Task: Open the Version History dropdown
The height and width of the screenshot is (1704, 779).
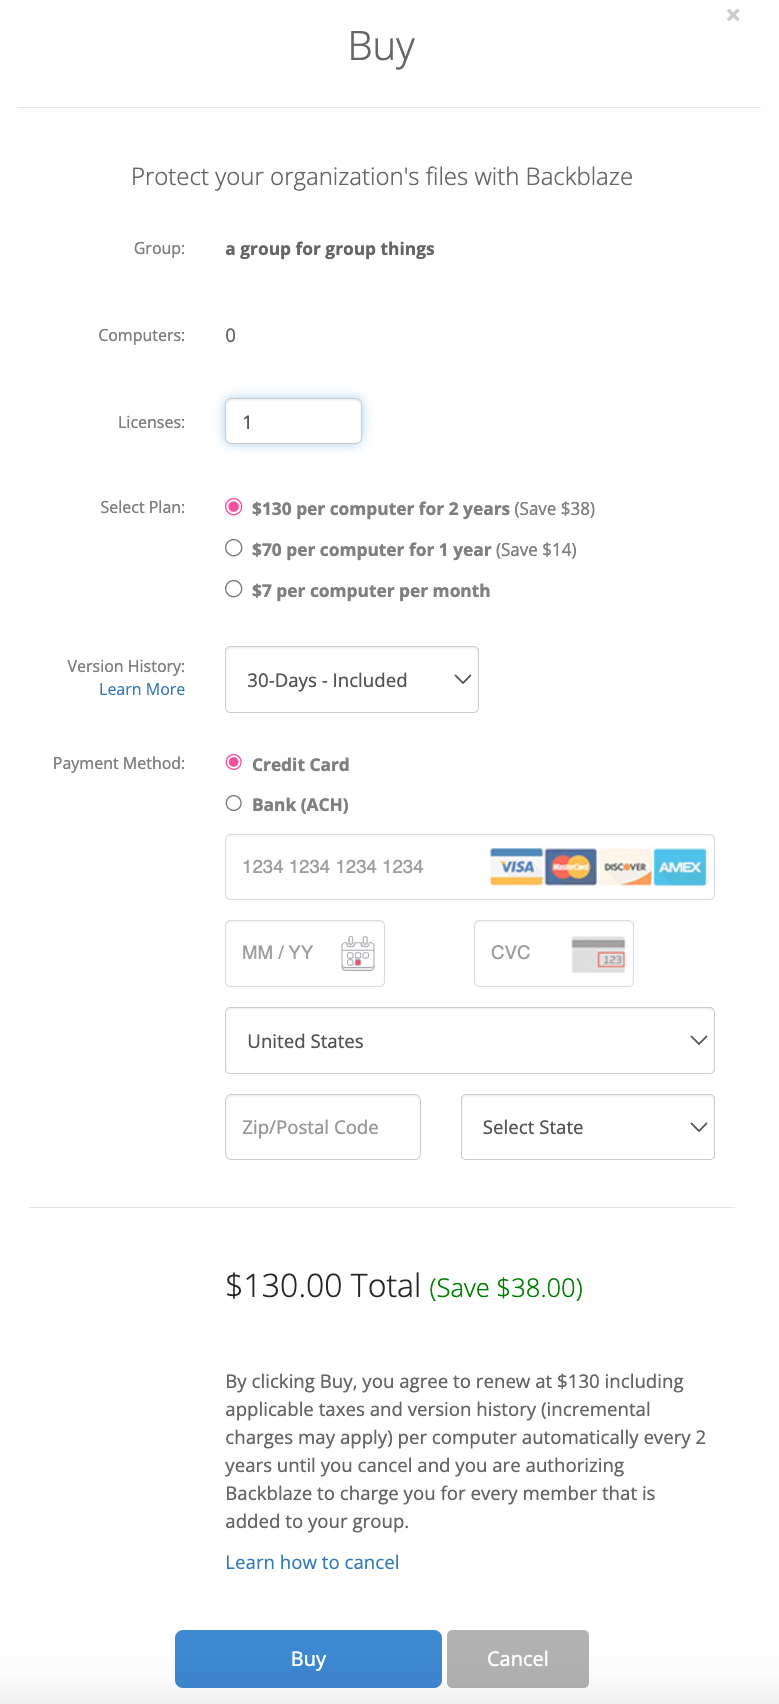Action: coord(352,680)
